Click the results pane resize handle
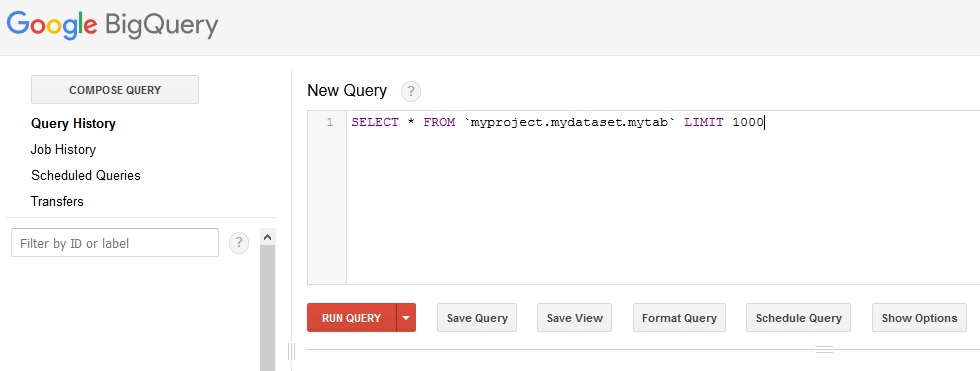 (824, 350)
